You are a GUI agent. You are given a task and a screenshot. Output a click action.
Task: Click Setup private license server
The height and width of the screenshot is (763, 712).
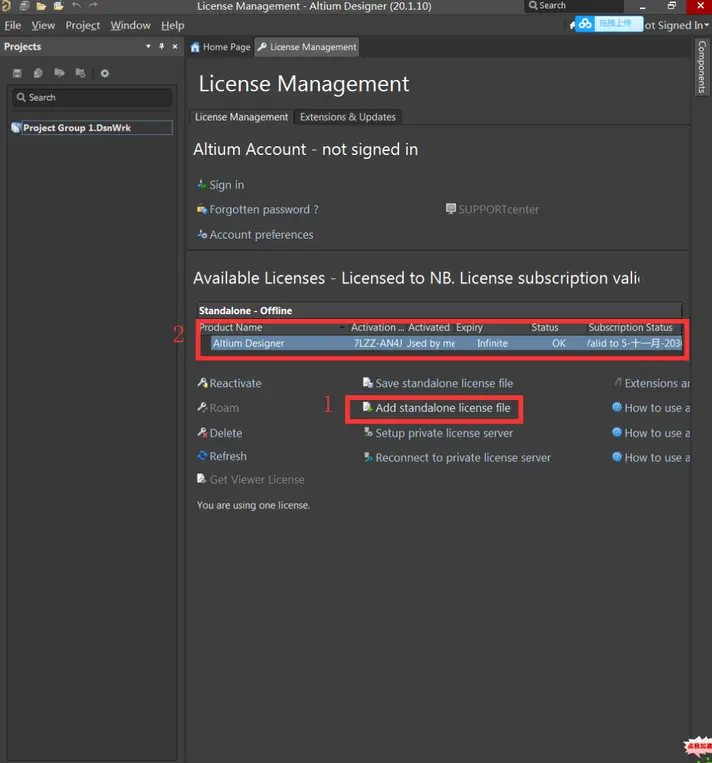[438, 433]
